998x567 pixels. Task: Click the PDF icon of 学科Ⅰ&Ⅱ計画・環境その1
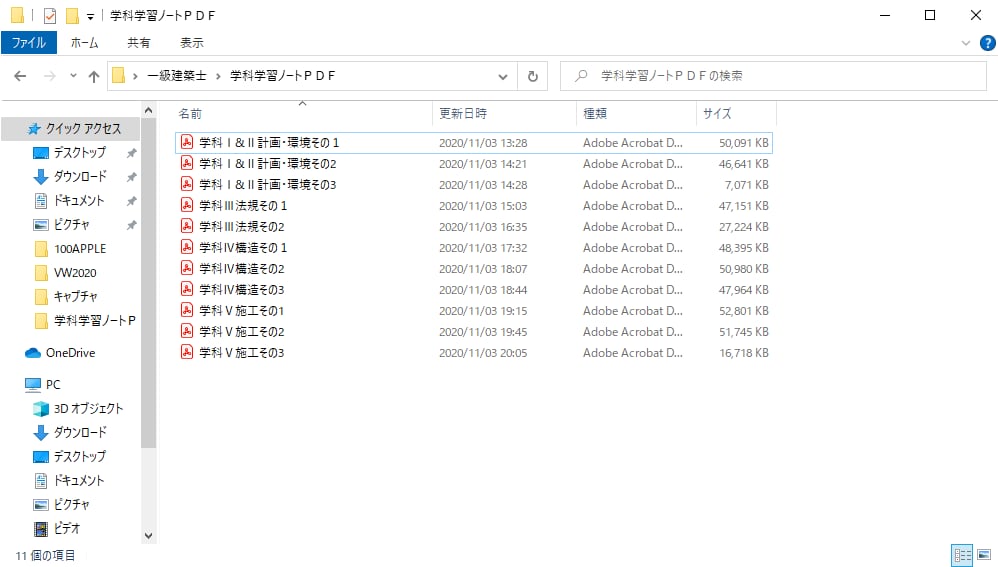[x=186, y=142]
